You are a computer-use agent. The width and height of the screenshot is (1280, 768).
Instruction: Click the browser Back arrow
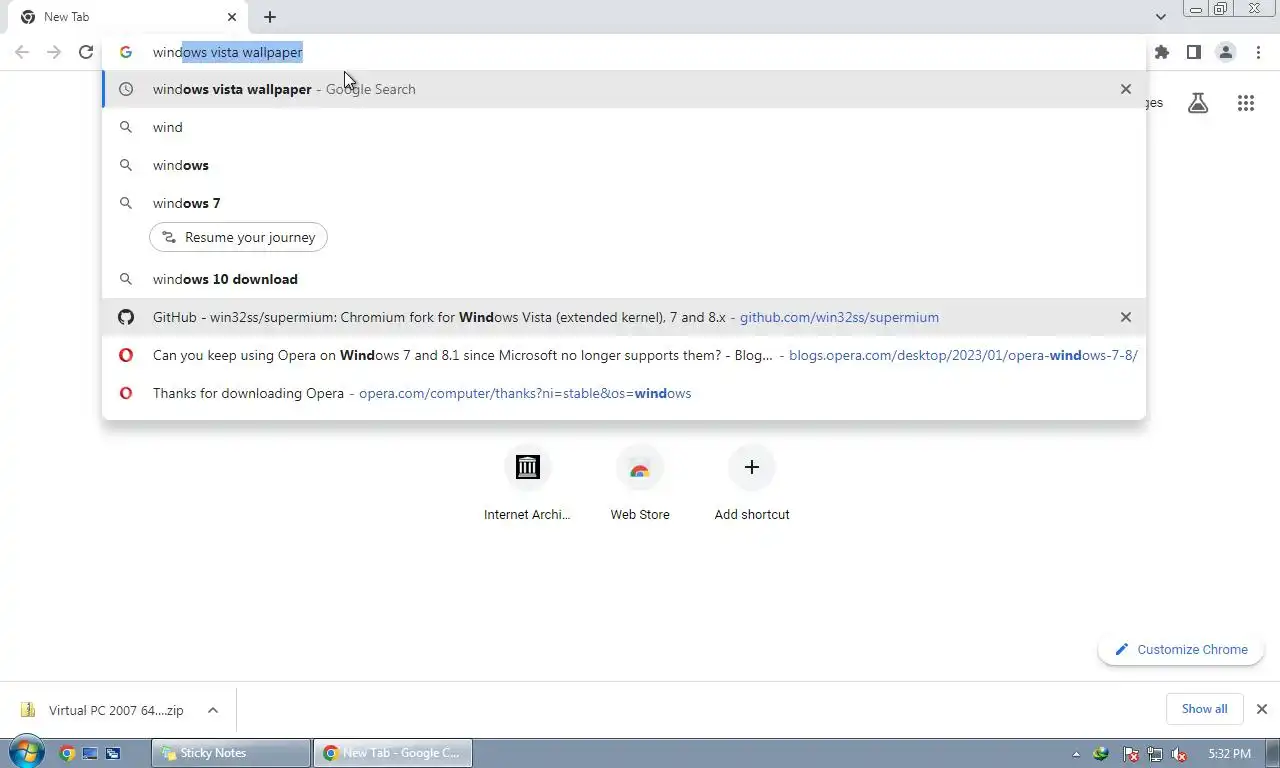point(22,52)
